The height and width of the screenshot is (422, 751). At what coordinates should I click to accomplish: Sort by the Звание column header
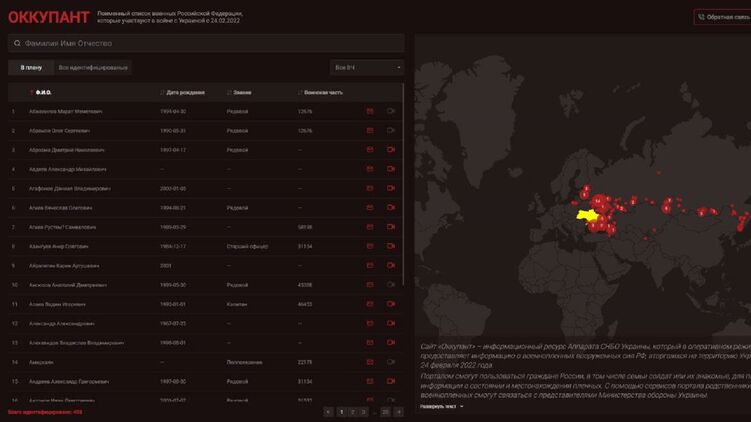(x=241, y=92)
